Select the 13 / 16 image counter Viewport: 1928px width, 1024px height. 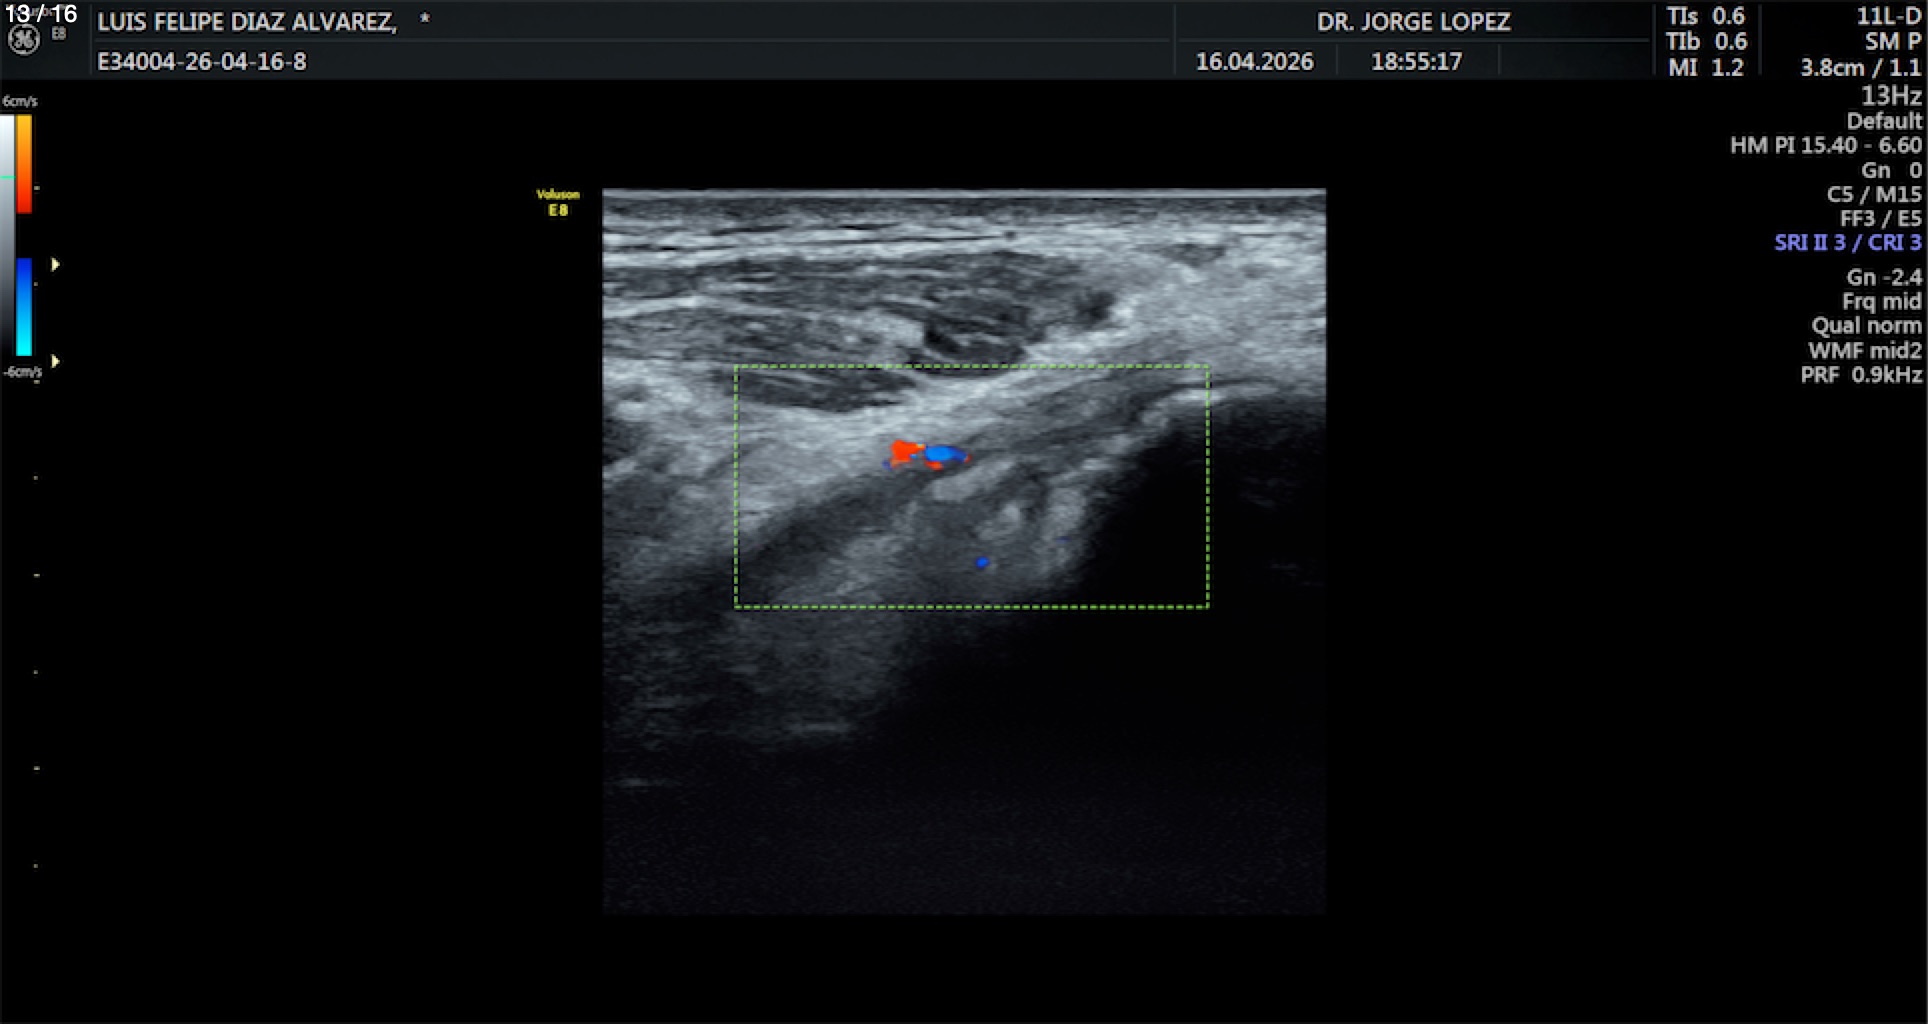(41, 14)
